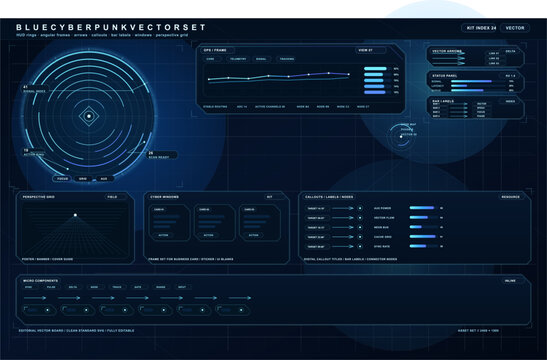Click the STATUS PANEL title
Image resolution: width=547 pixels, height=360 pixels.
point(444,76)
